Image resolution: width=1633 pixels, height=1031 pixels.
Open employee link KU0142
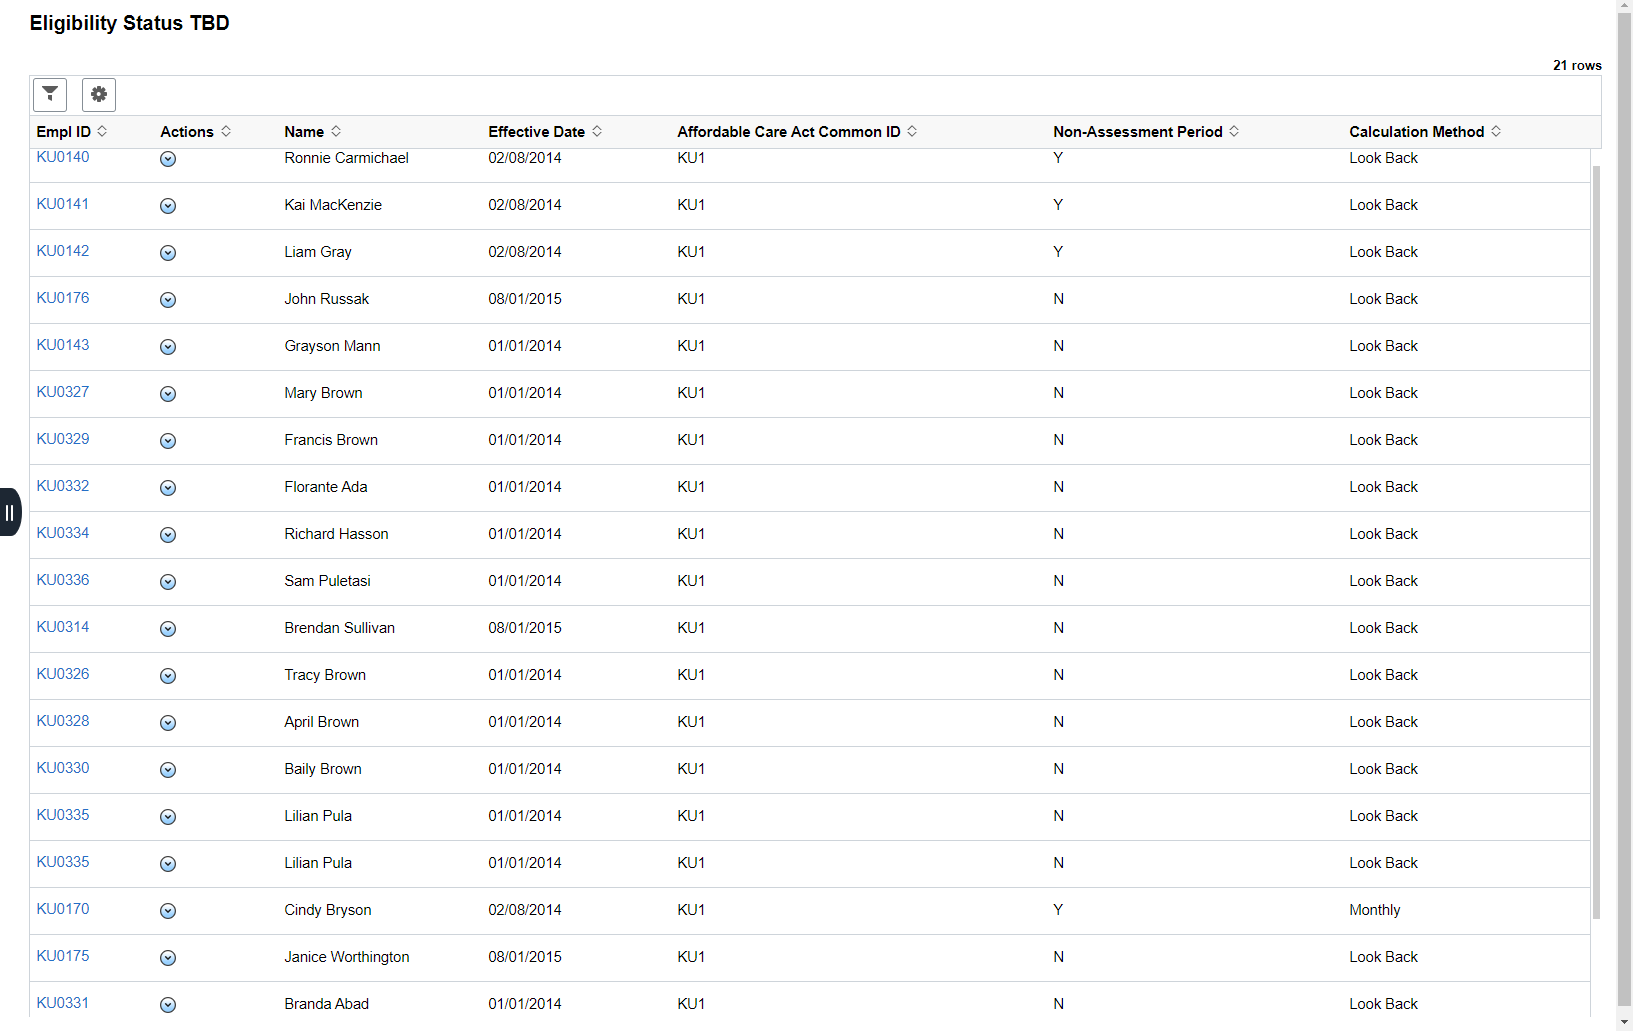point(63,251)
